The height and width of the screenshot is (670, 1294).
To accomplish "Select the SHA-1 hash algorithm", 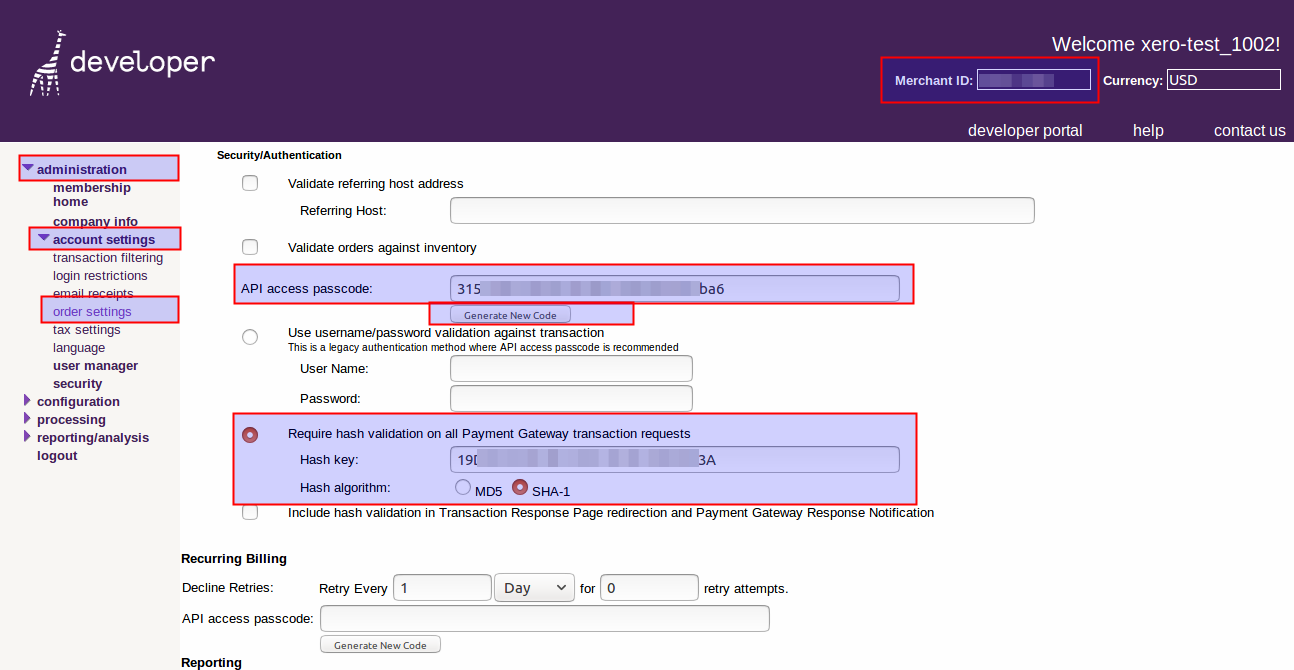I will coord(520,488).
